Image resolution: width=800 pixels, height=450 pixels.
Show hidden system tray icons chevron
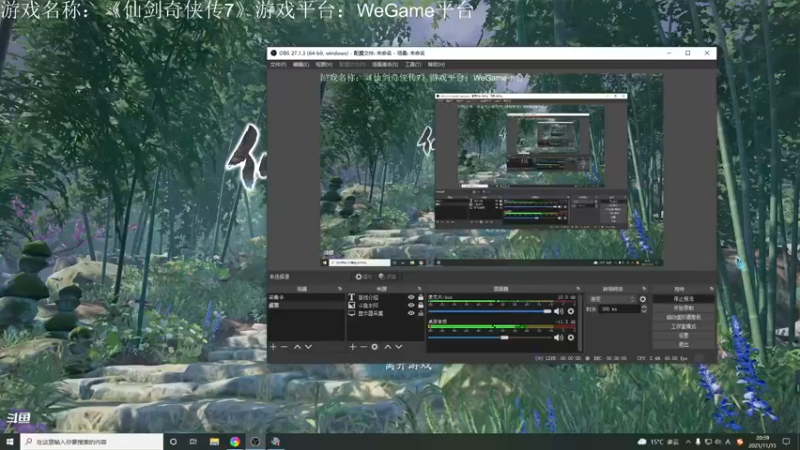coord(688,442)
